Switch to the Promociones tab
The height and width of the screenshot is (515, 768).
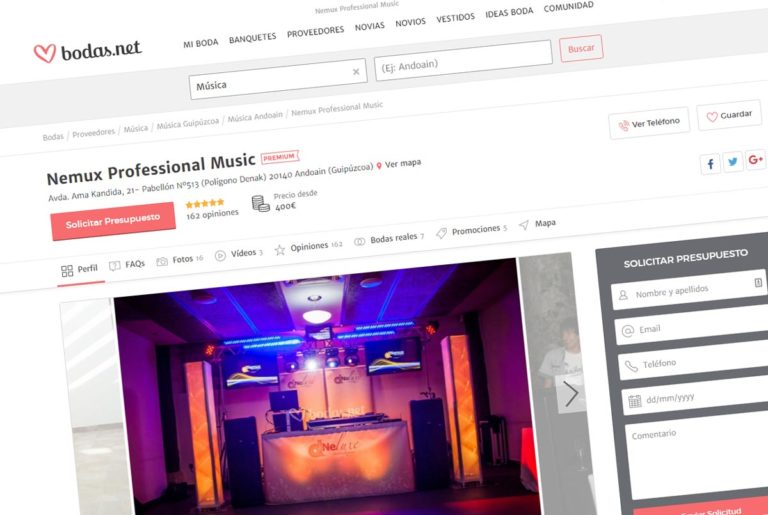pyautogui.click(x=471, y=231)
